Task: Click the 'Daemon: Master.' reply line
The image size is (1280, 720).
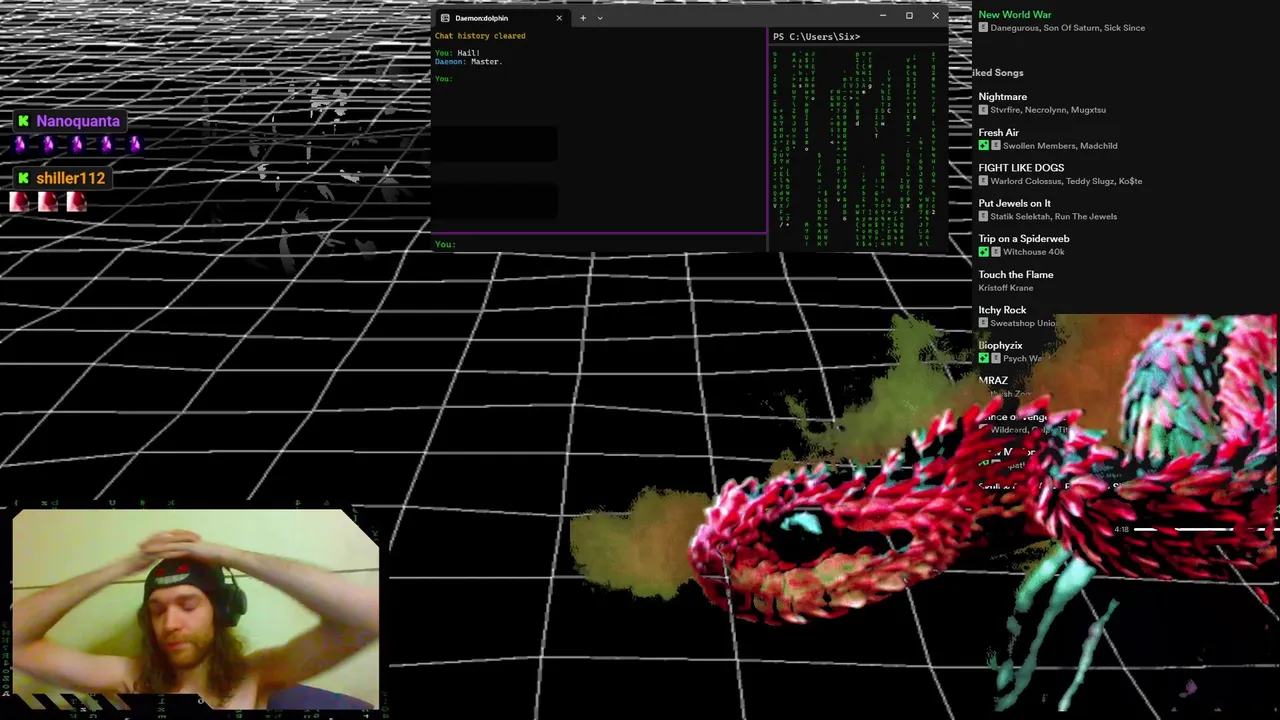Action: [468, 62]
